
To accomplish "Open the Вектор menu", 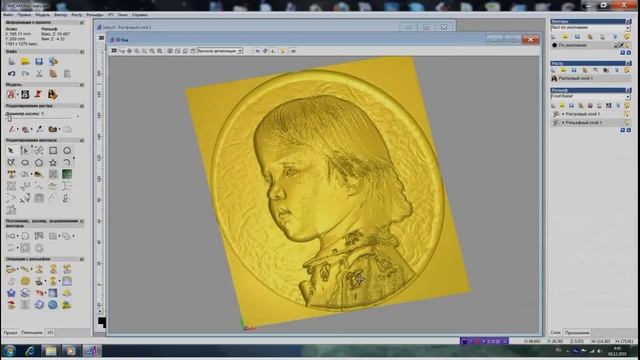I will 60,15.
